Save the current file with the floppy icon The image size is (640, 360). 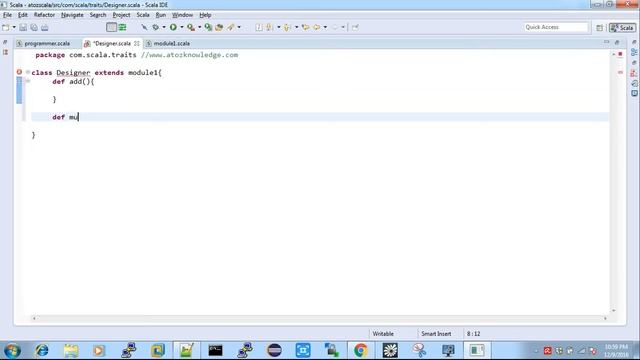pos(23,27)
